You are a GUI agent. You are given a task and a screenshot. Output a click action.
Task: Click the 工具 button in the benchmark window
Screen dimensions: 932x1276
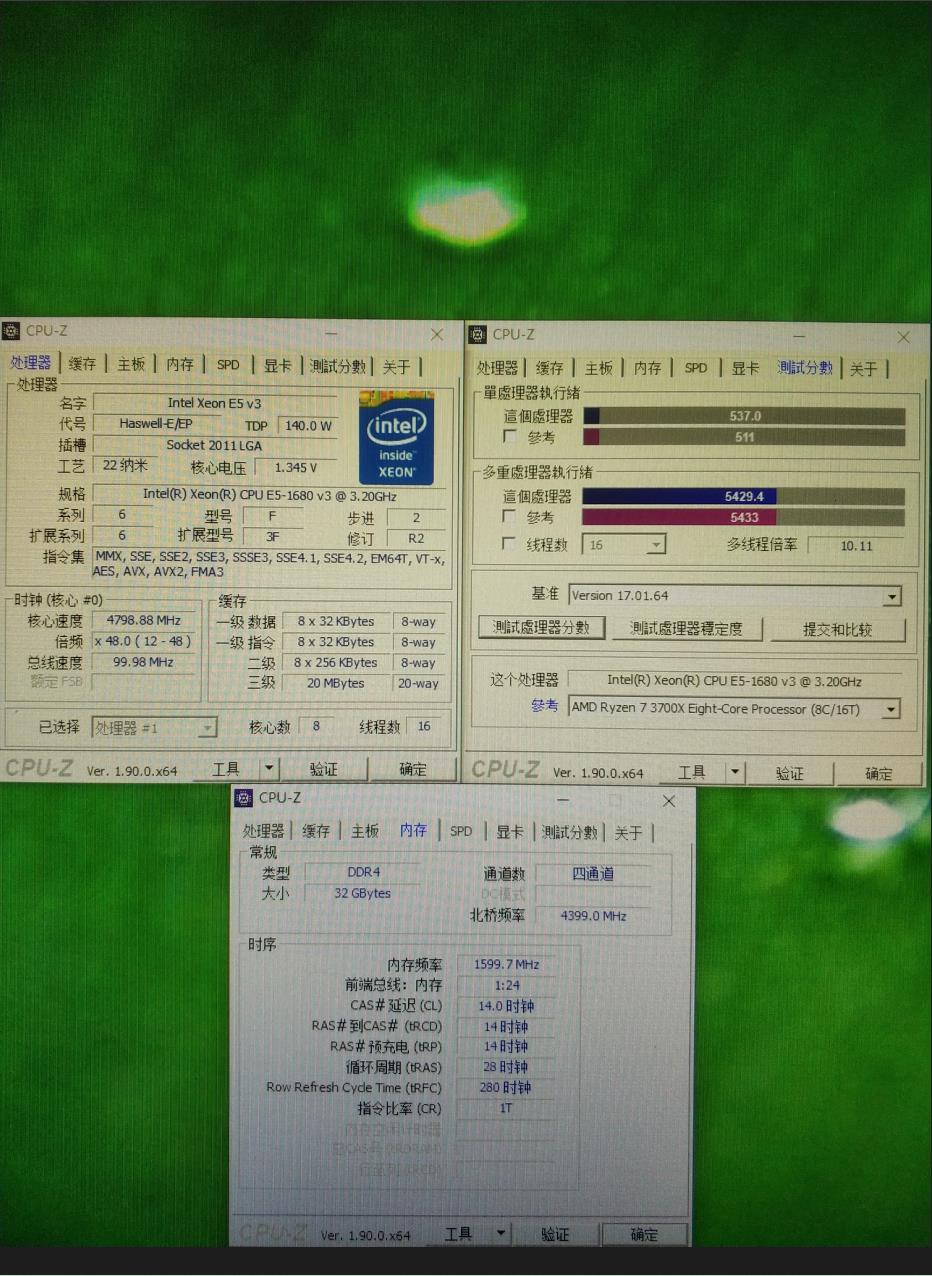click(692, 772)
